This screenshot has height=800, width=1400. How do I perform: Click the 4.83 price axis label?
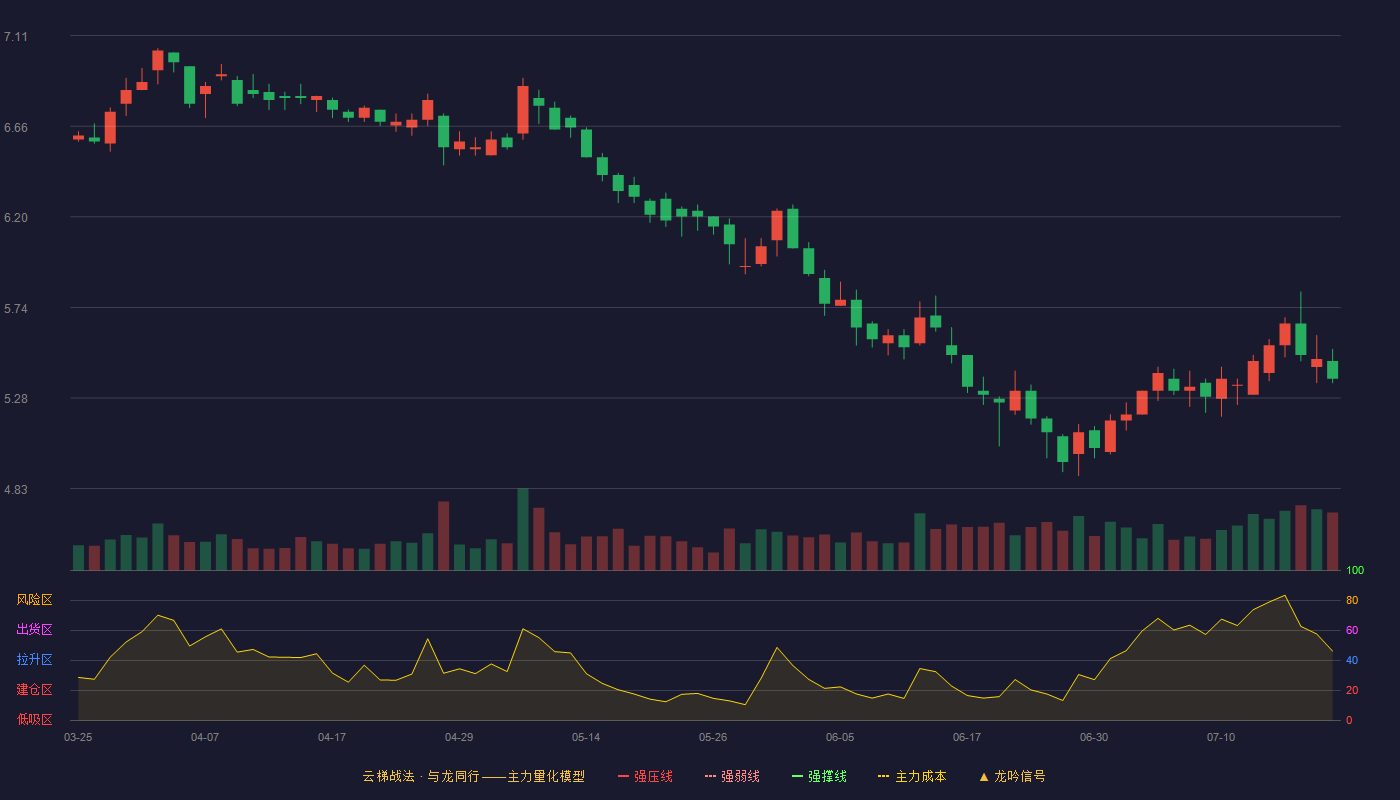click(16, 489)
